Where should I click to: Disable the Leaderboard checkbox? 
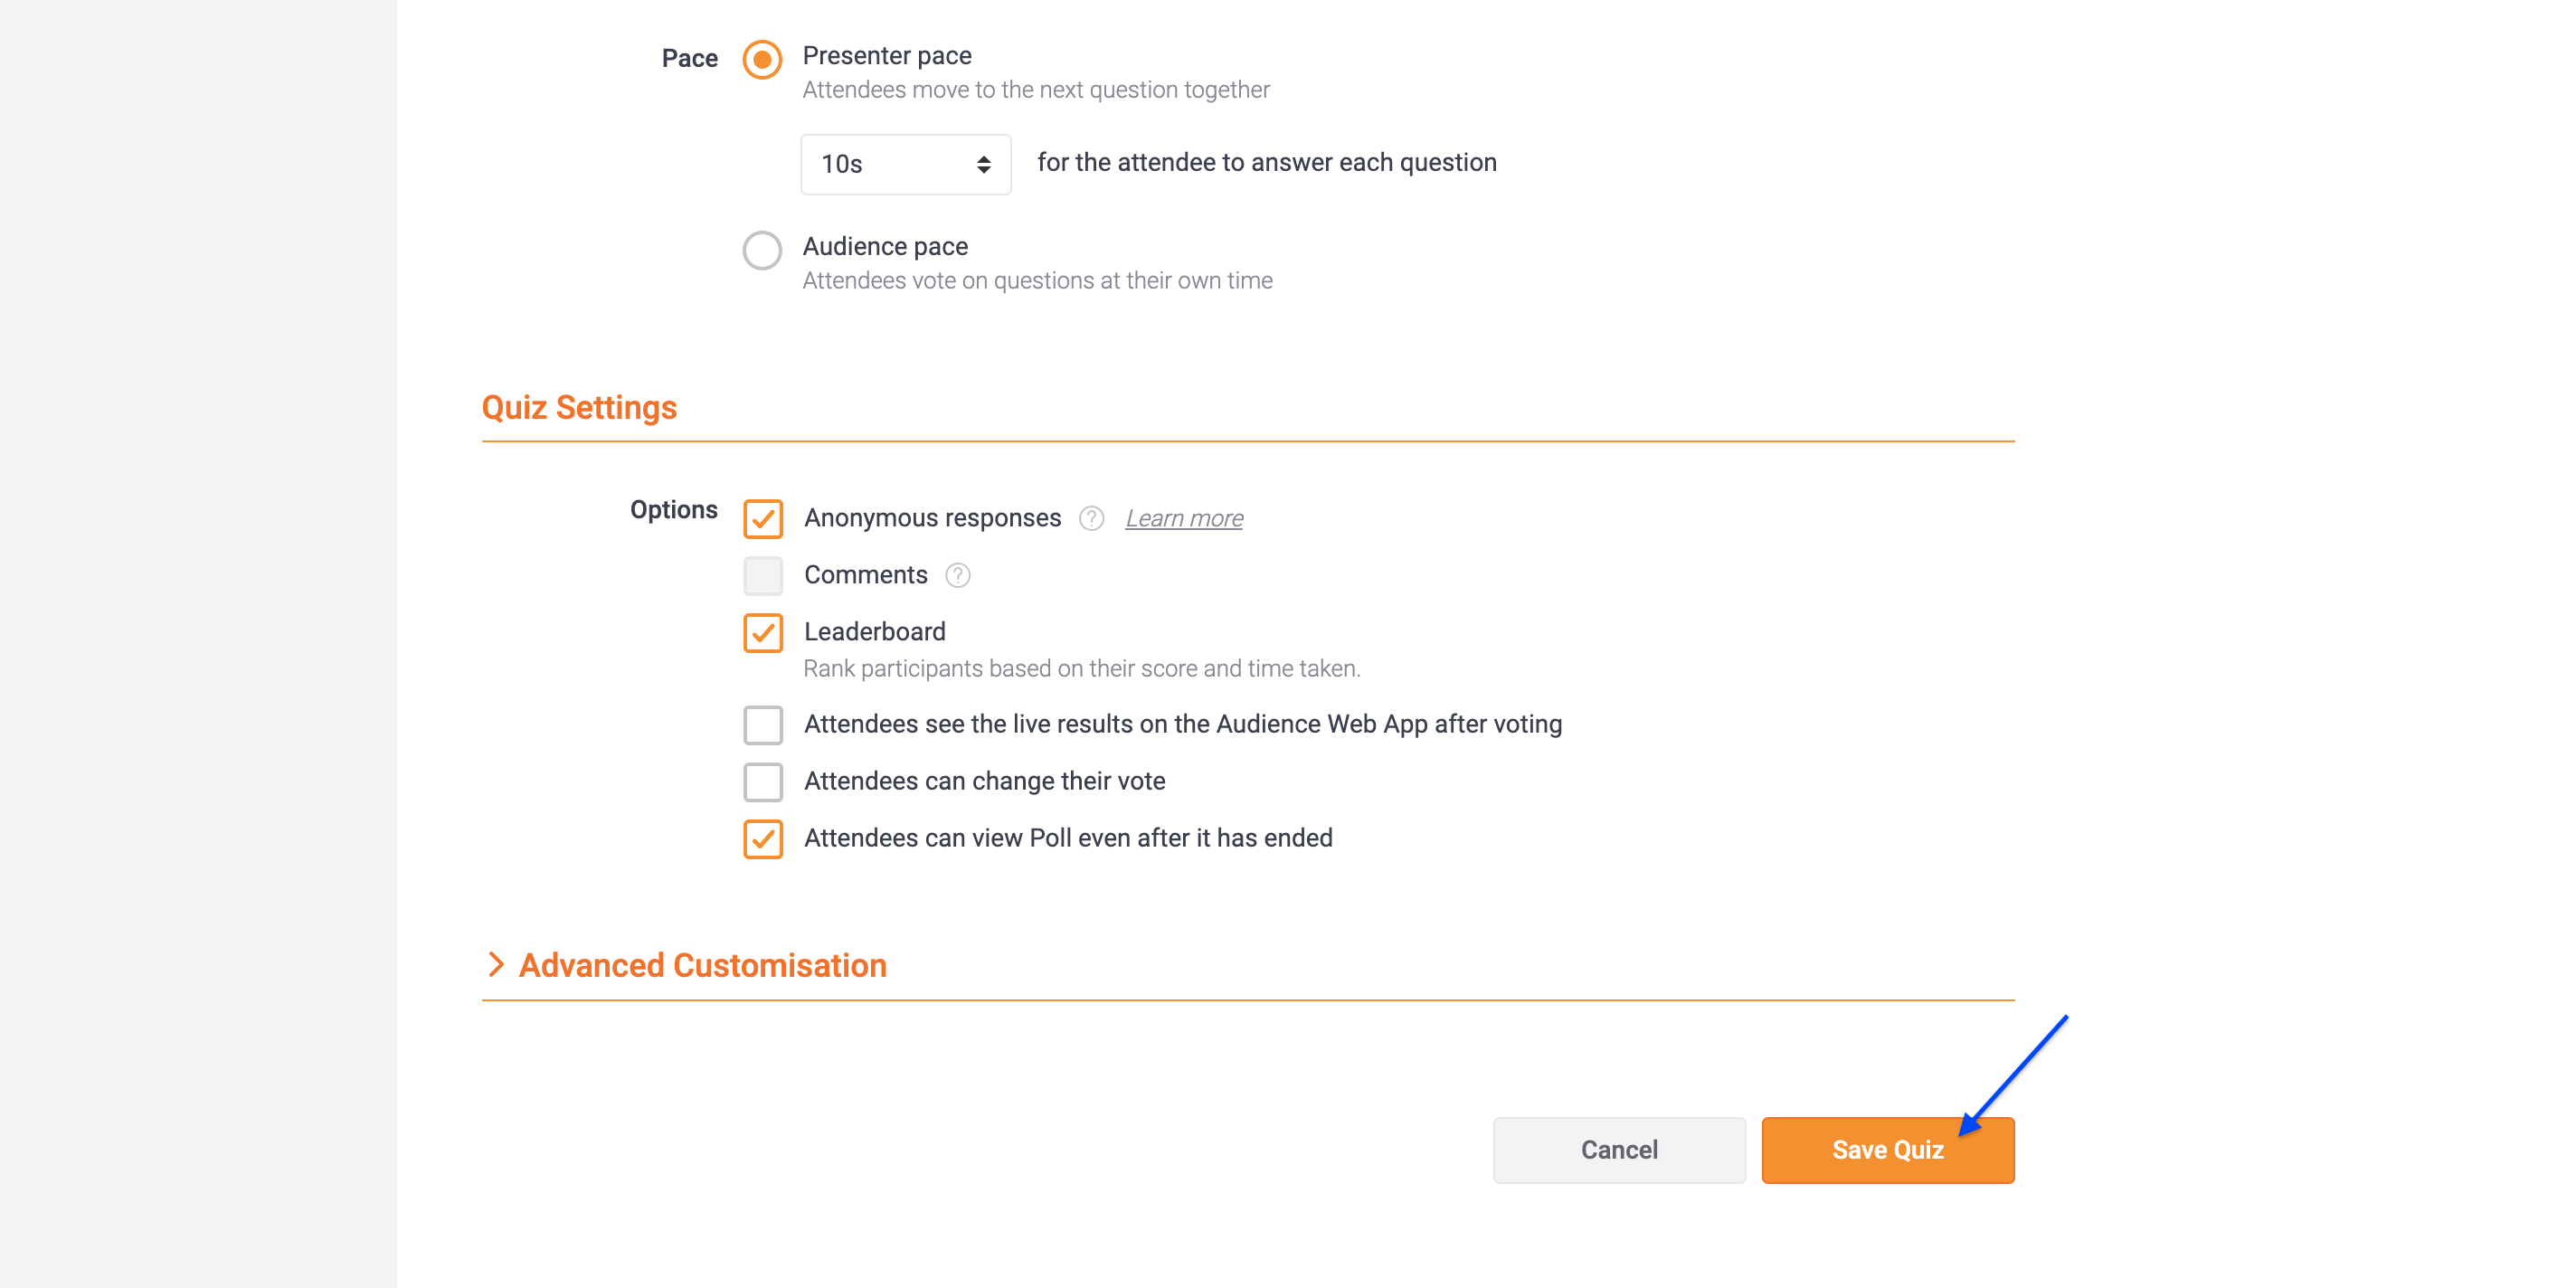(763, 633)
